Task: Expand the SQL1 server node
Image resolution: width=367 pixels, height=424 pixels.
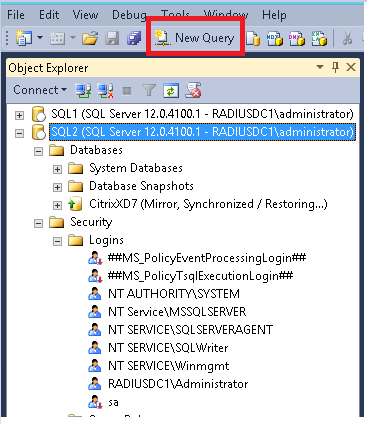Action: [19, 115]
